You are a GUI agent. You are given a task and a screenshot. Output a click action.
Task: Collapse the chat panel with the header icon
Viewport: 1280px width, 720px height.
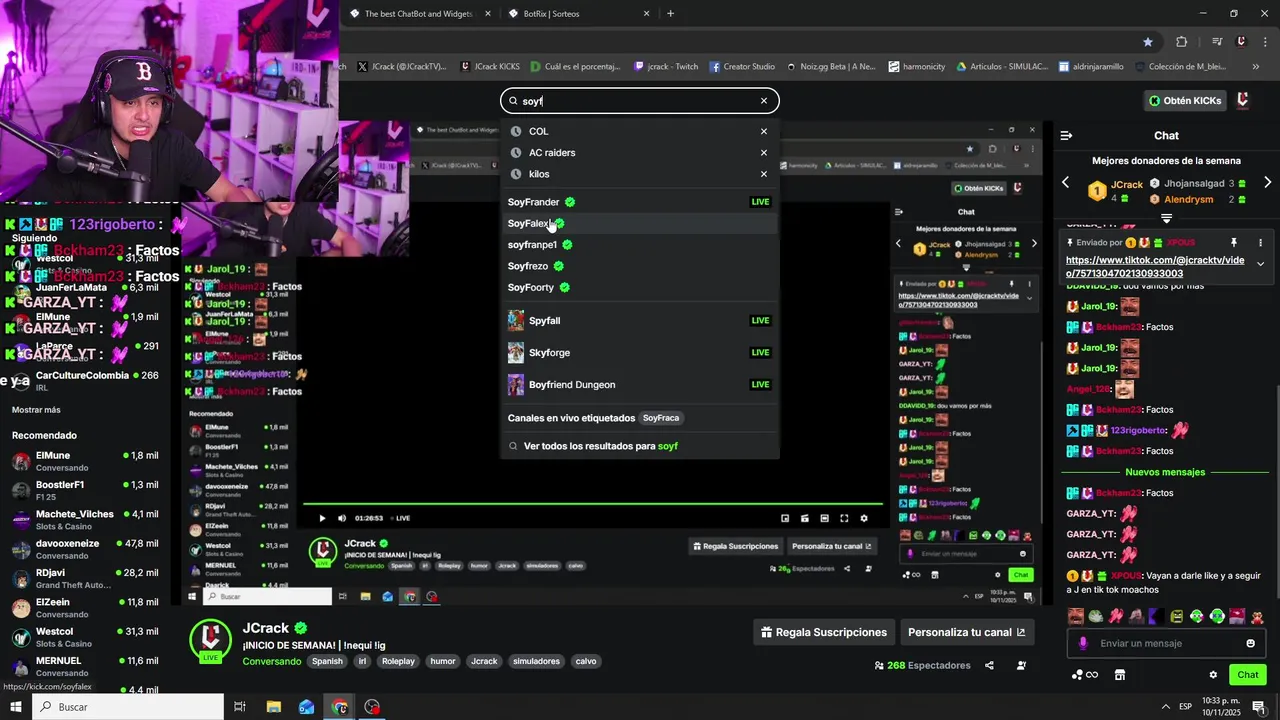pos(1066,135)
